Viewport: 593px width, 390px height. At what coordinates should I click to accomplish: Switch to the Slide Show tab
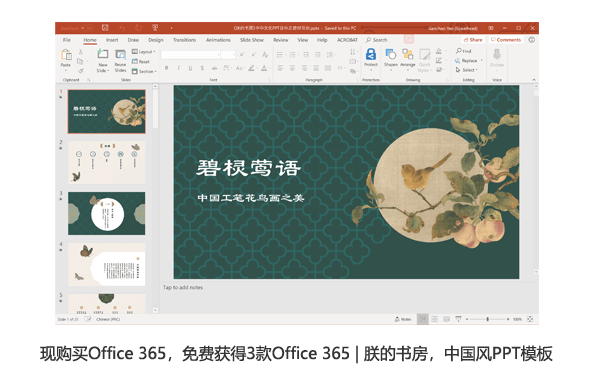[251, 40]
